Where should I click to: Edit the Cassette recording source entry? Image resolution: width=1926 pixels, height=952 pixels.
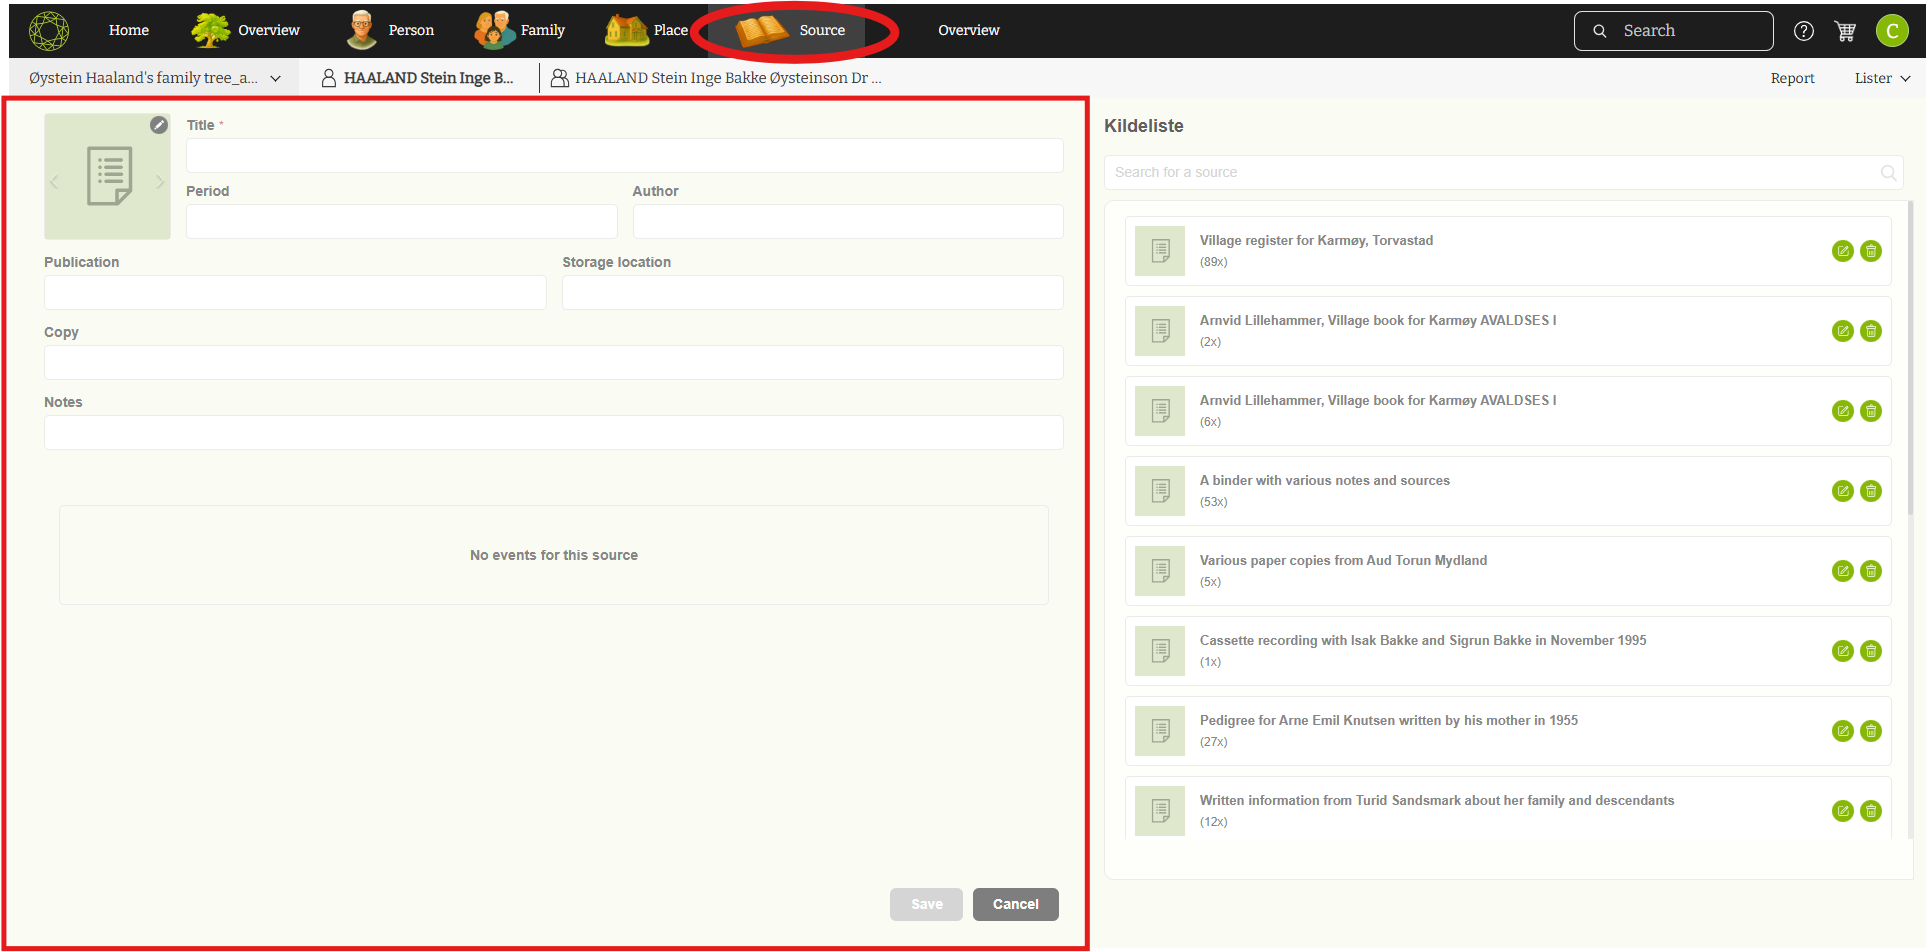click(x=1842, y=651)
